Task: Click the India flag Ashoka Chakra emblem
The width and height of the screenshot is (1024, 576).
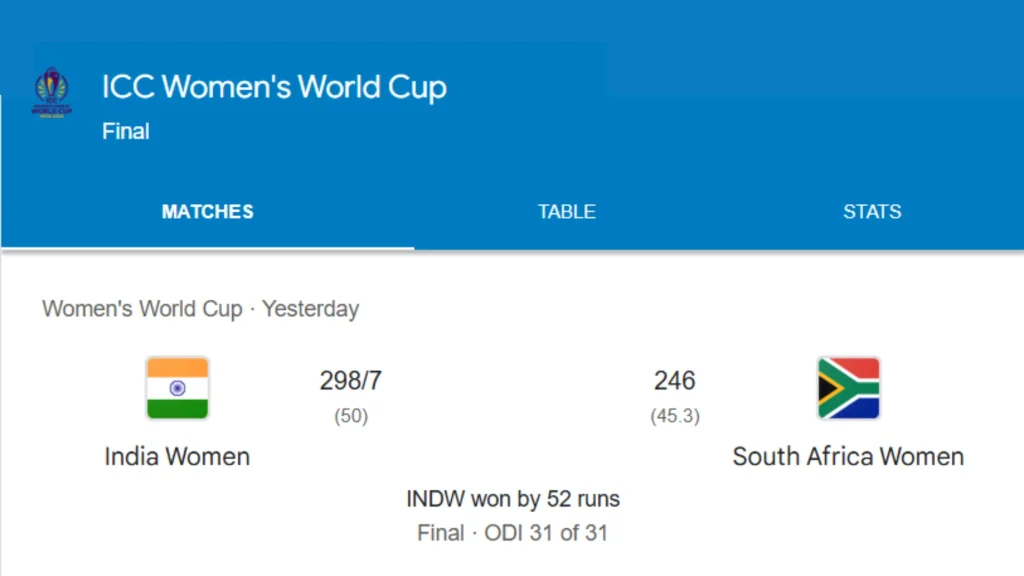Action: (177, 389)
